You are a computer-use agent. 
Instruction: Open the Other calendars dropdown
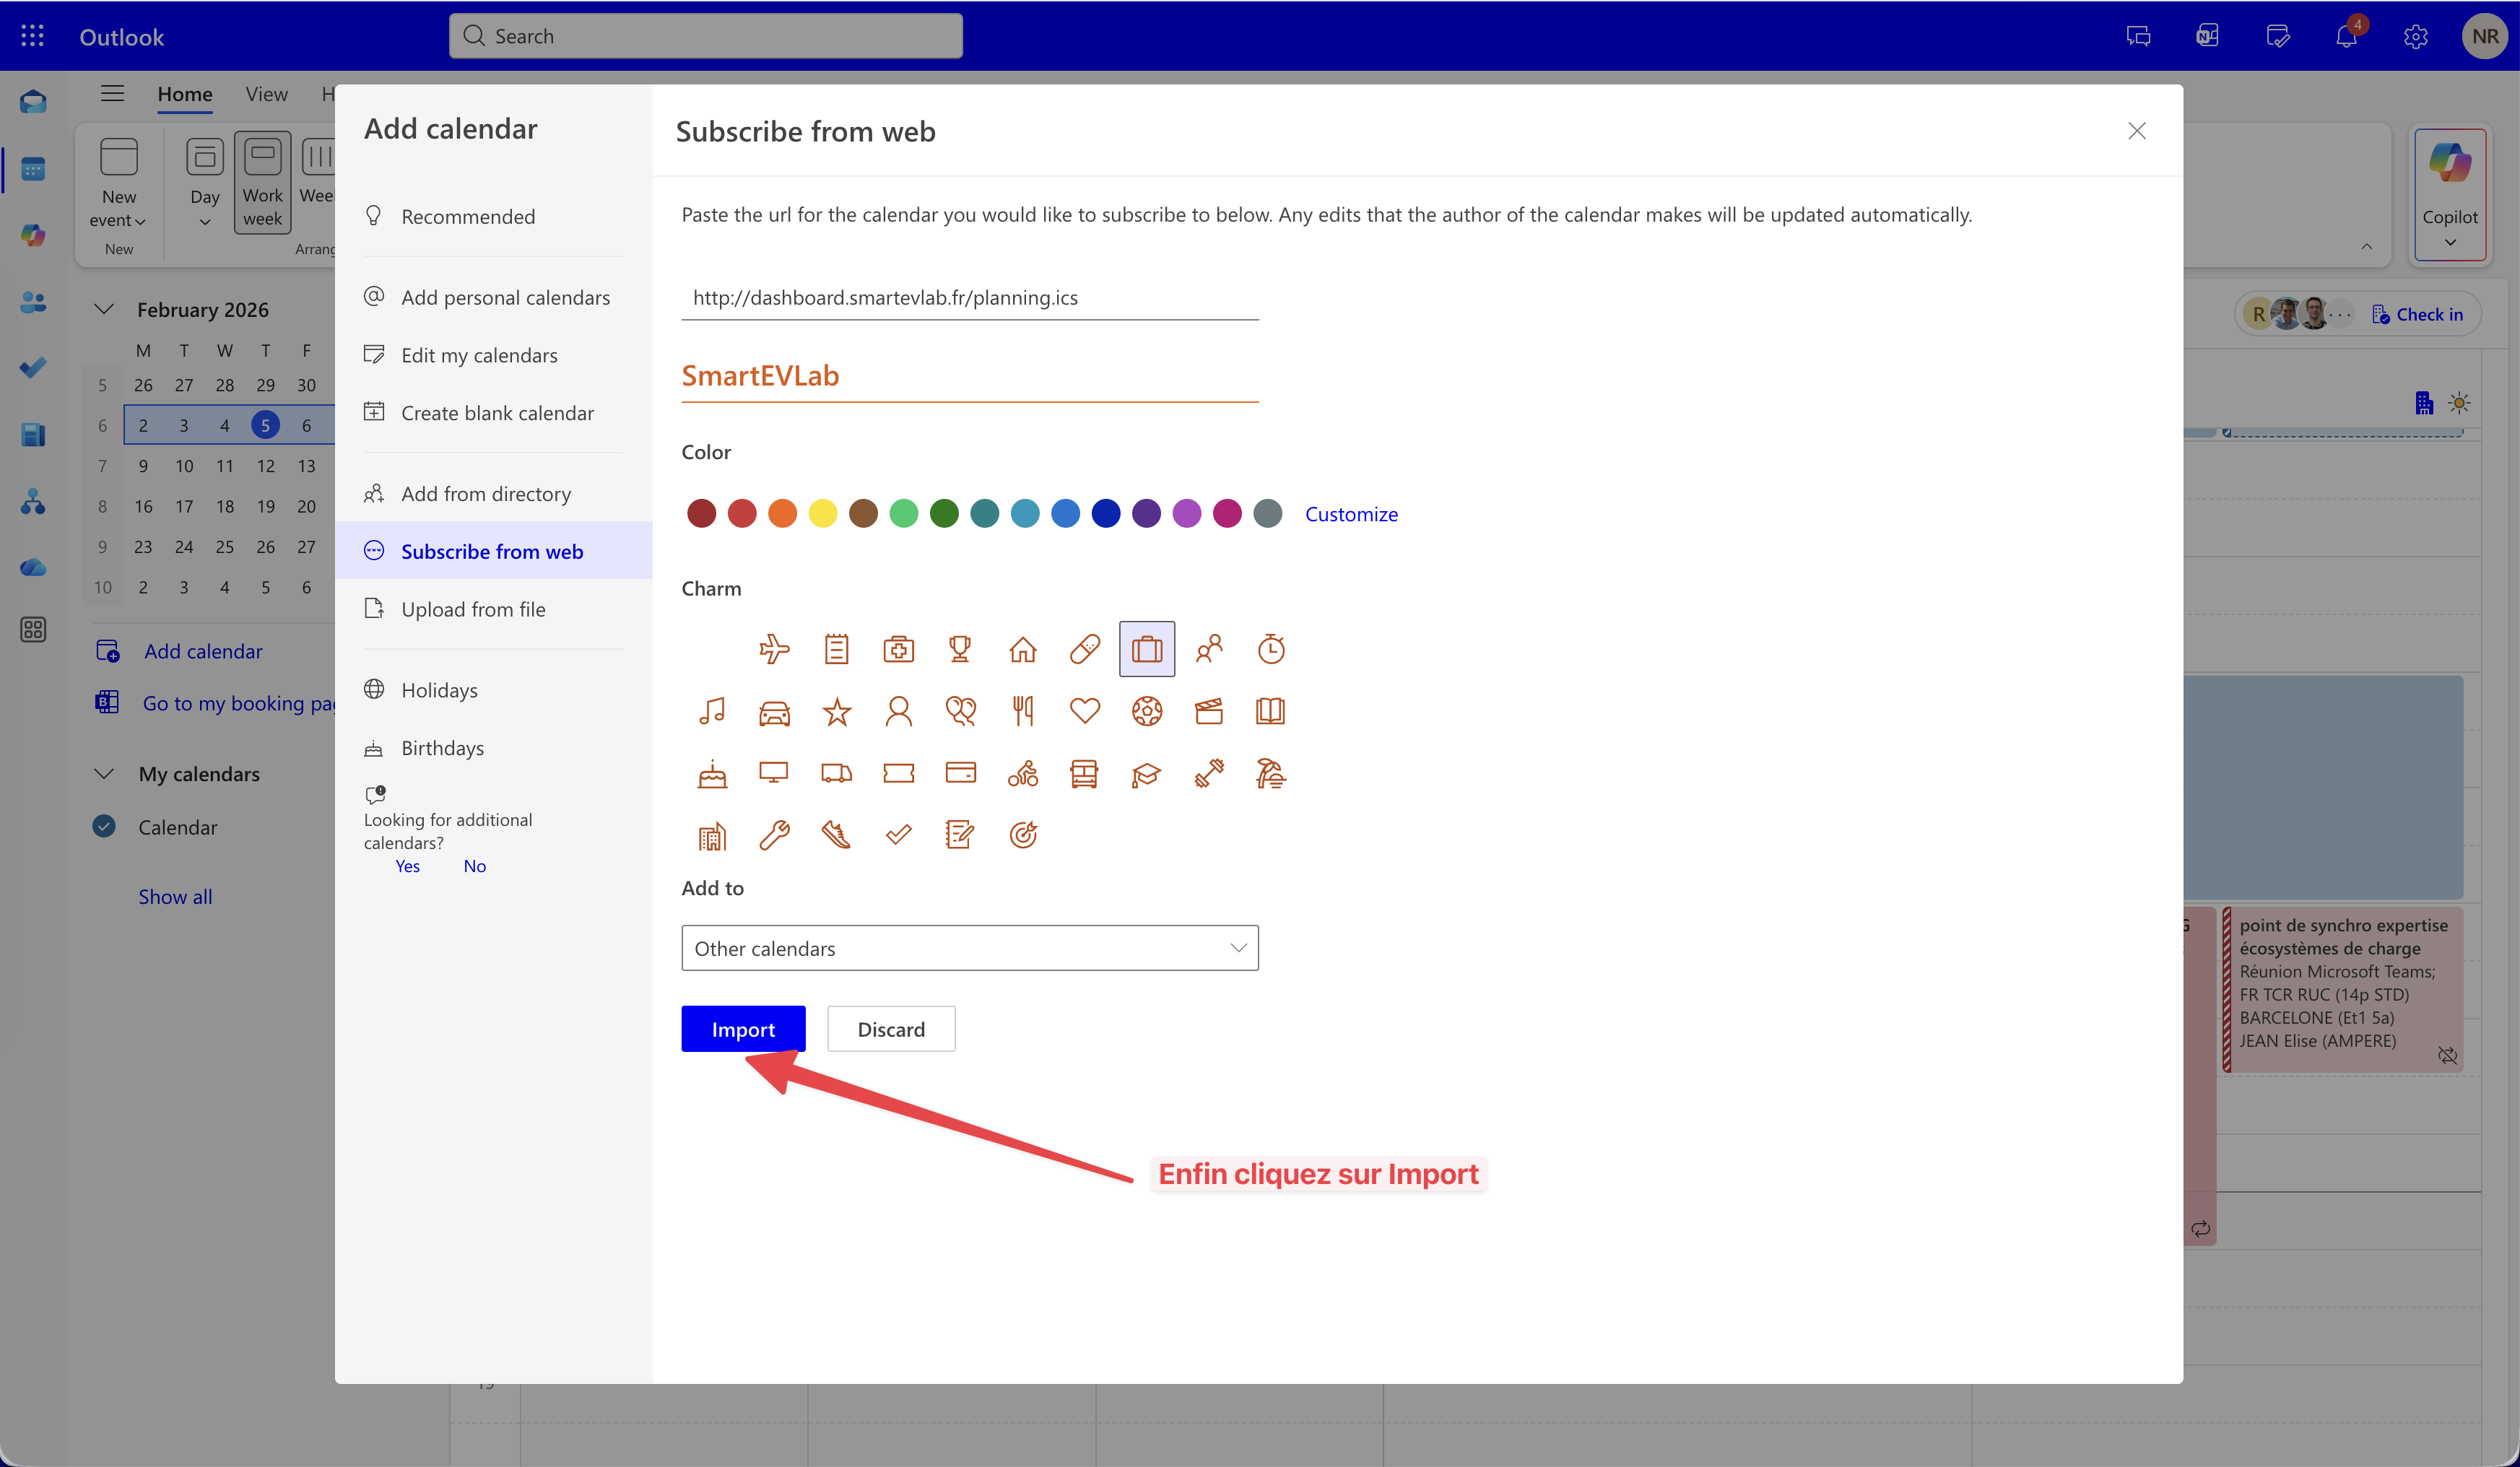[969, 948]
